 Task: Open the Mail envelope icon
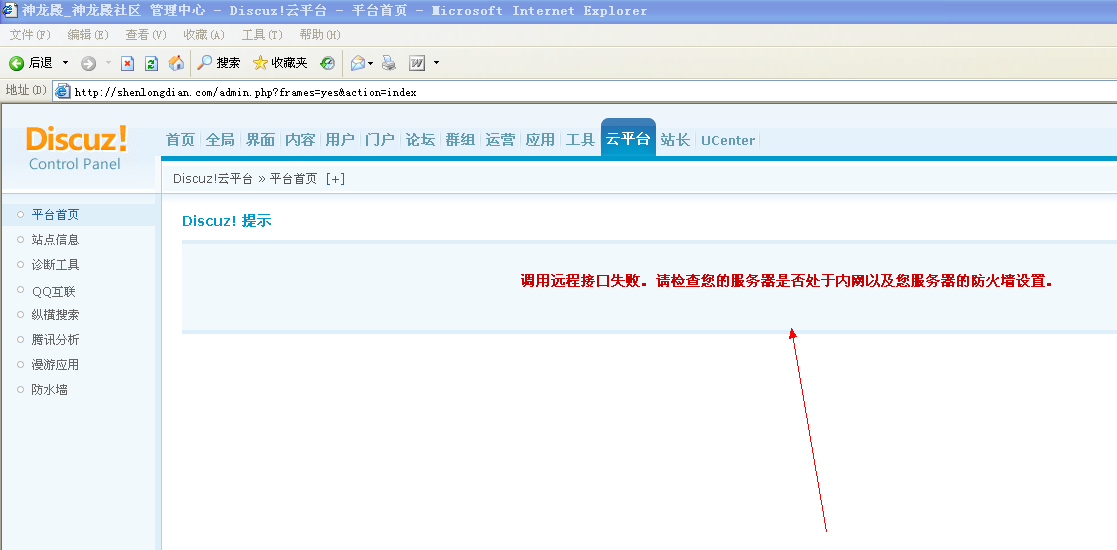click(x=358, y=63)
